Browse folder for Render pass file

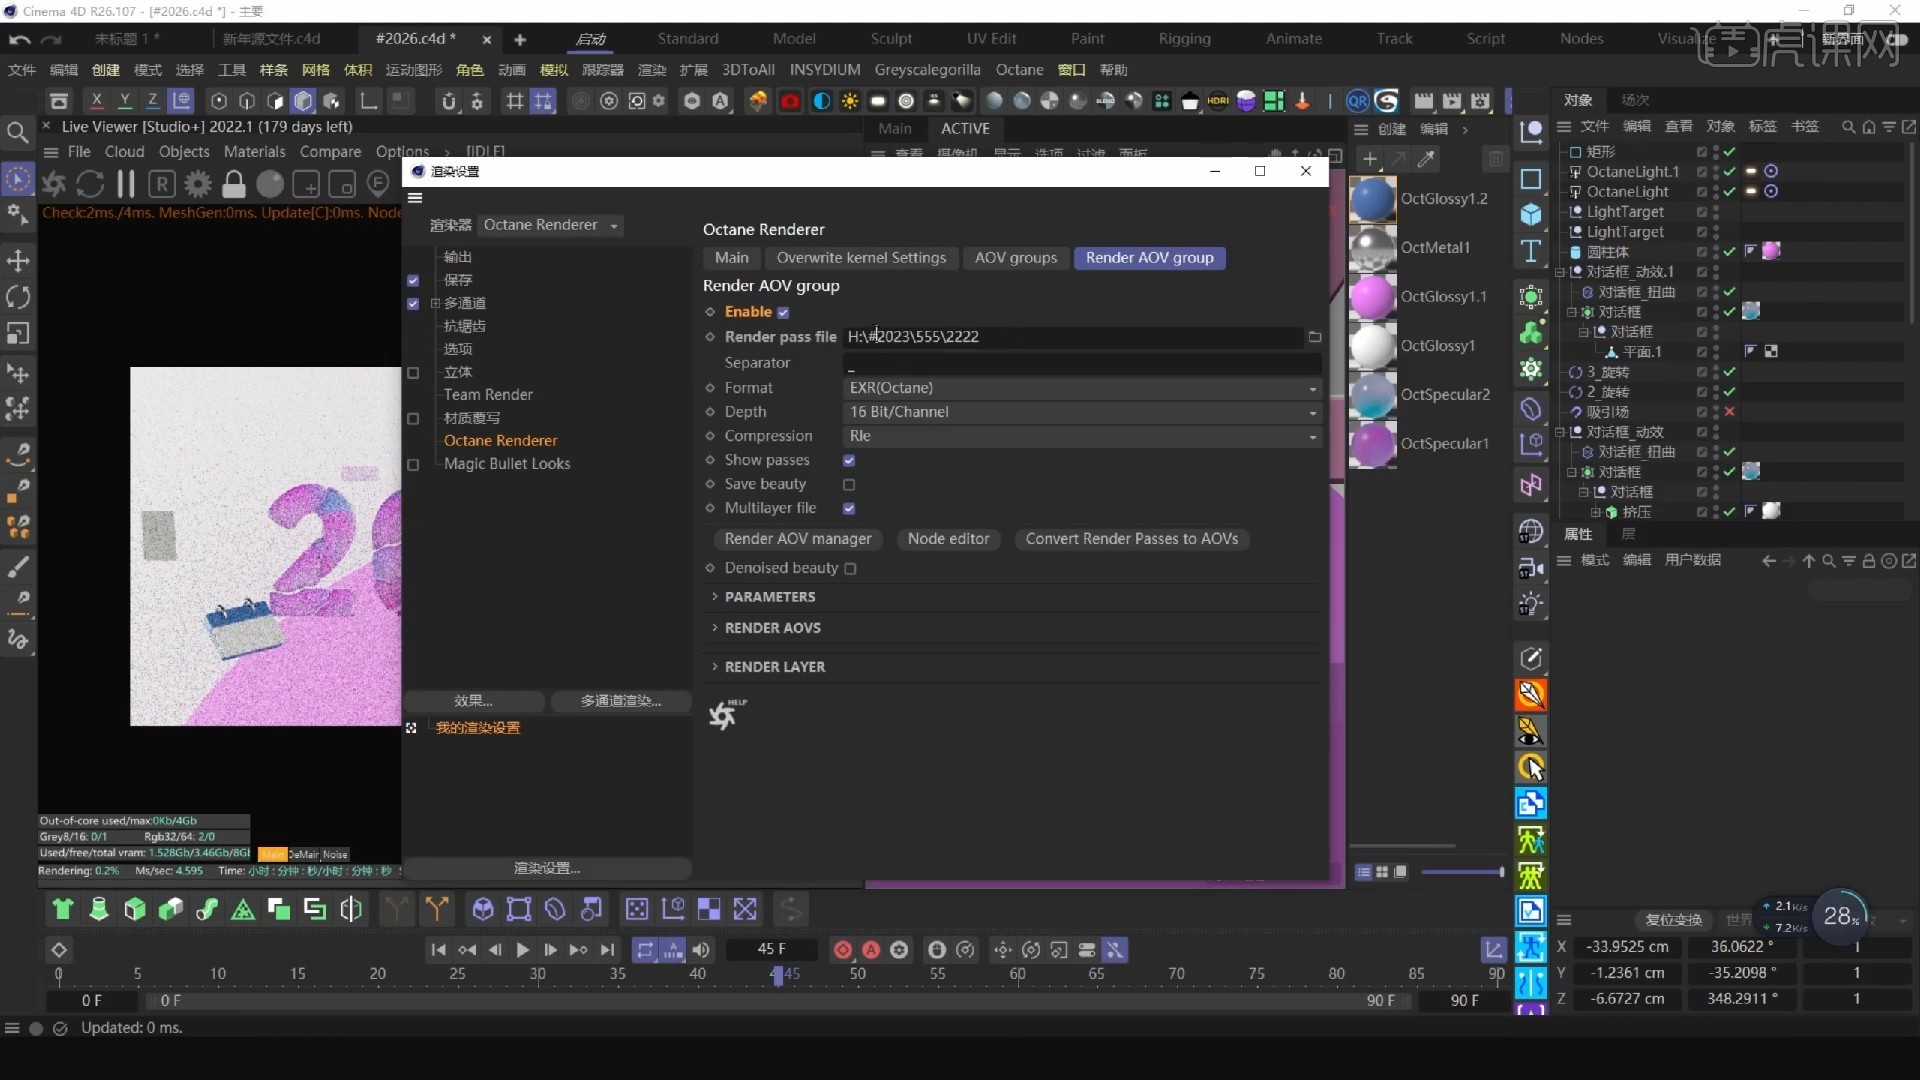coord(1315,337)
